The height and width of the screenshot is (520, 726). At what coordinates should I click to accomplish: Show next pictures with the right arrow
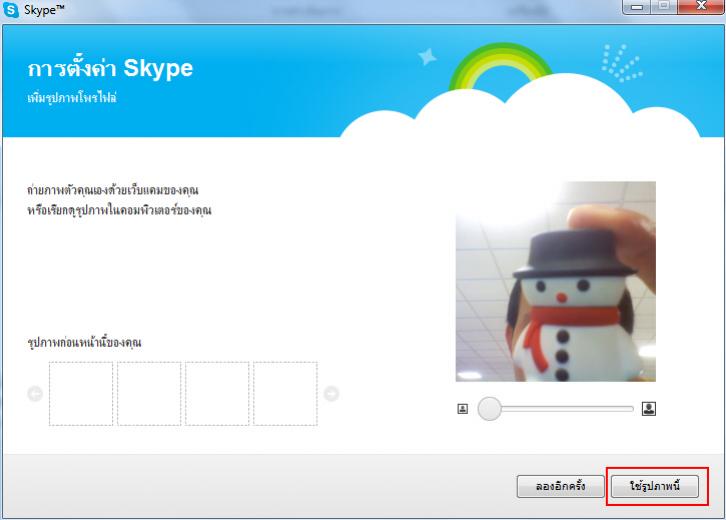331,394
